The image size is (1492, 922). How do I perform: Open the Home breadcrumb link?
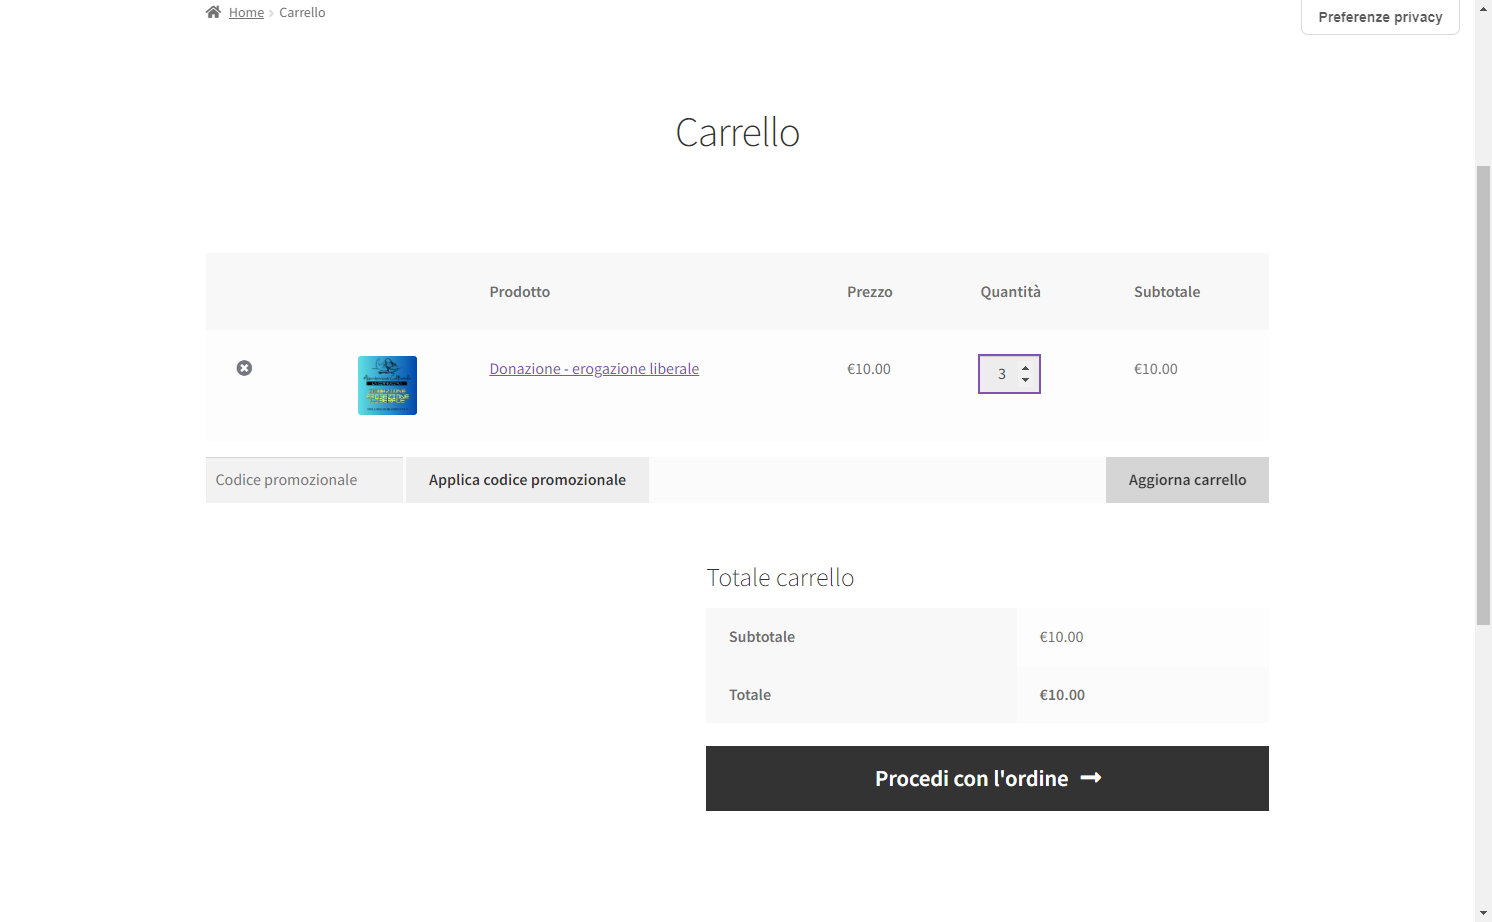pos(246,12)
